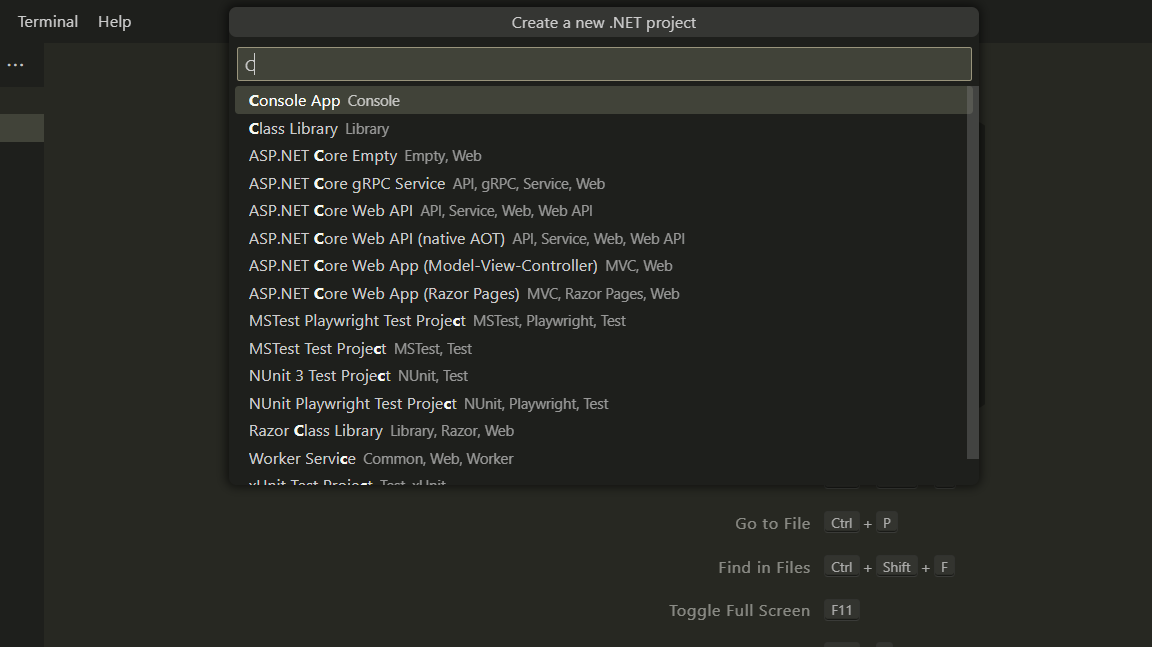Screen dimensions: 1152x647
Task: Choose MSTest Test Project template
Action: click(603, 349)
